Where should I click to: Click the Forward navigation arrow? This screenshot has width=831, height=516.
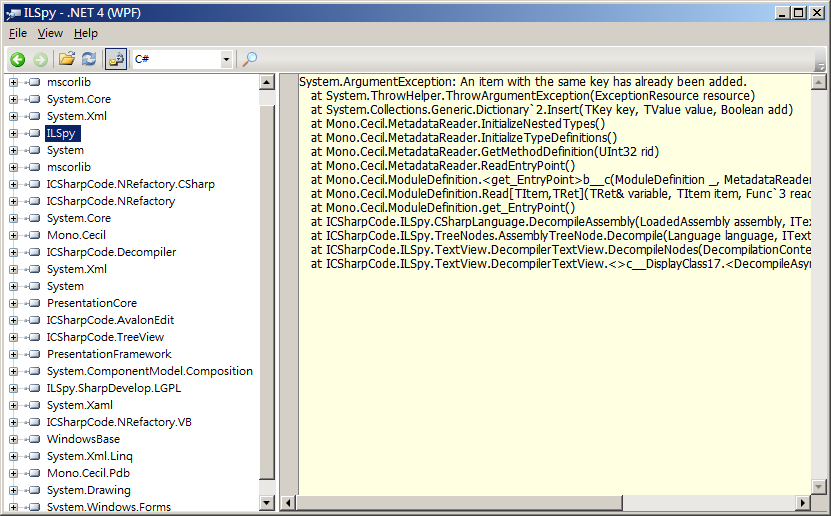click(x=39, y=60)
